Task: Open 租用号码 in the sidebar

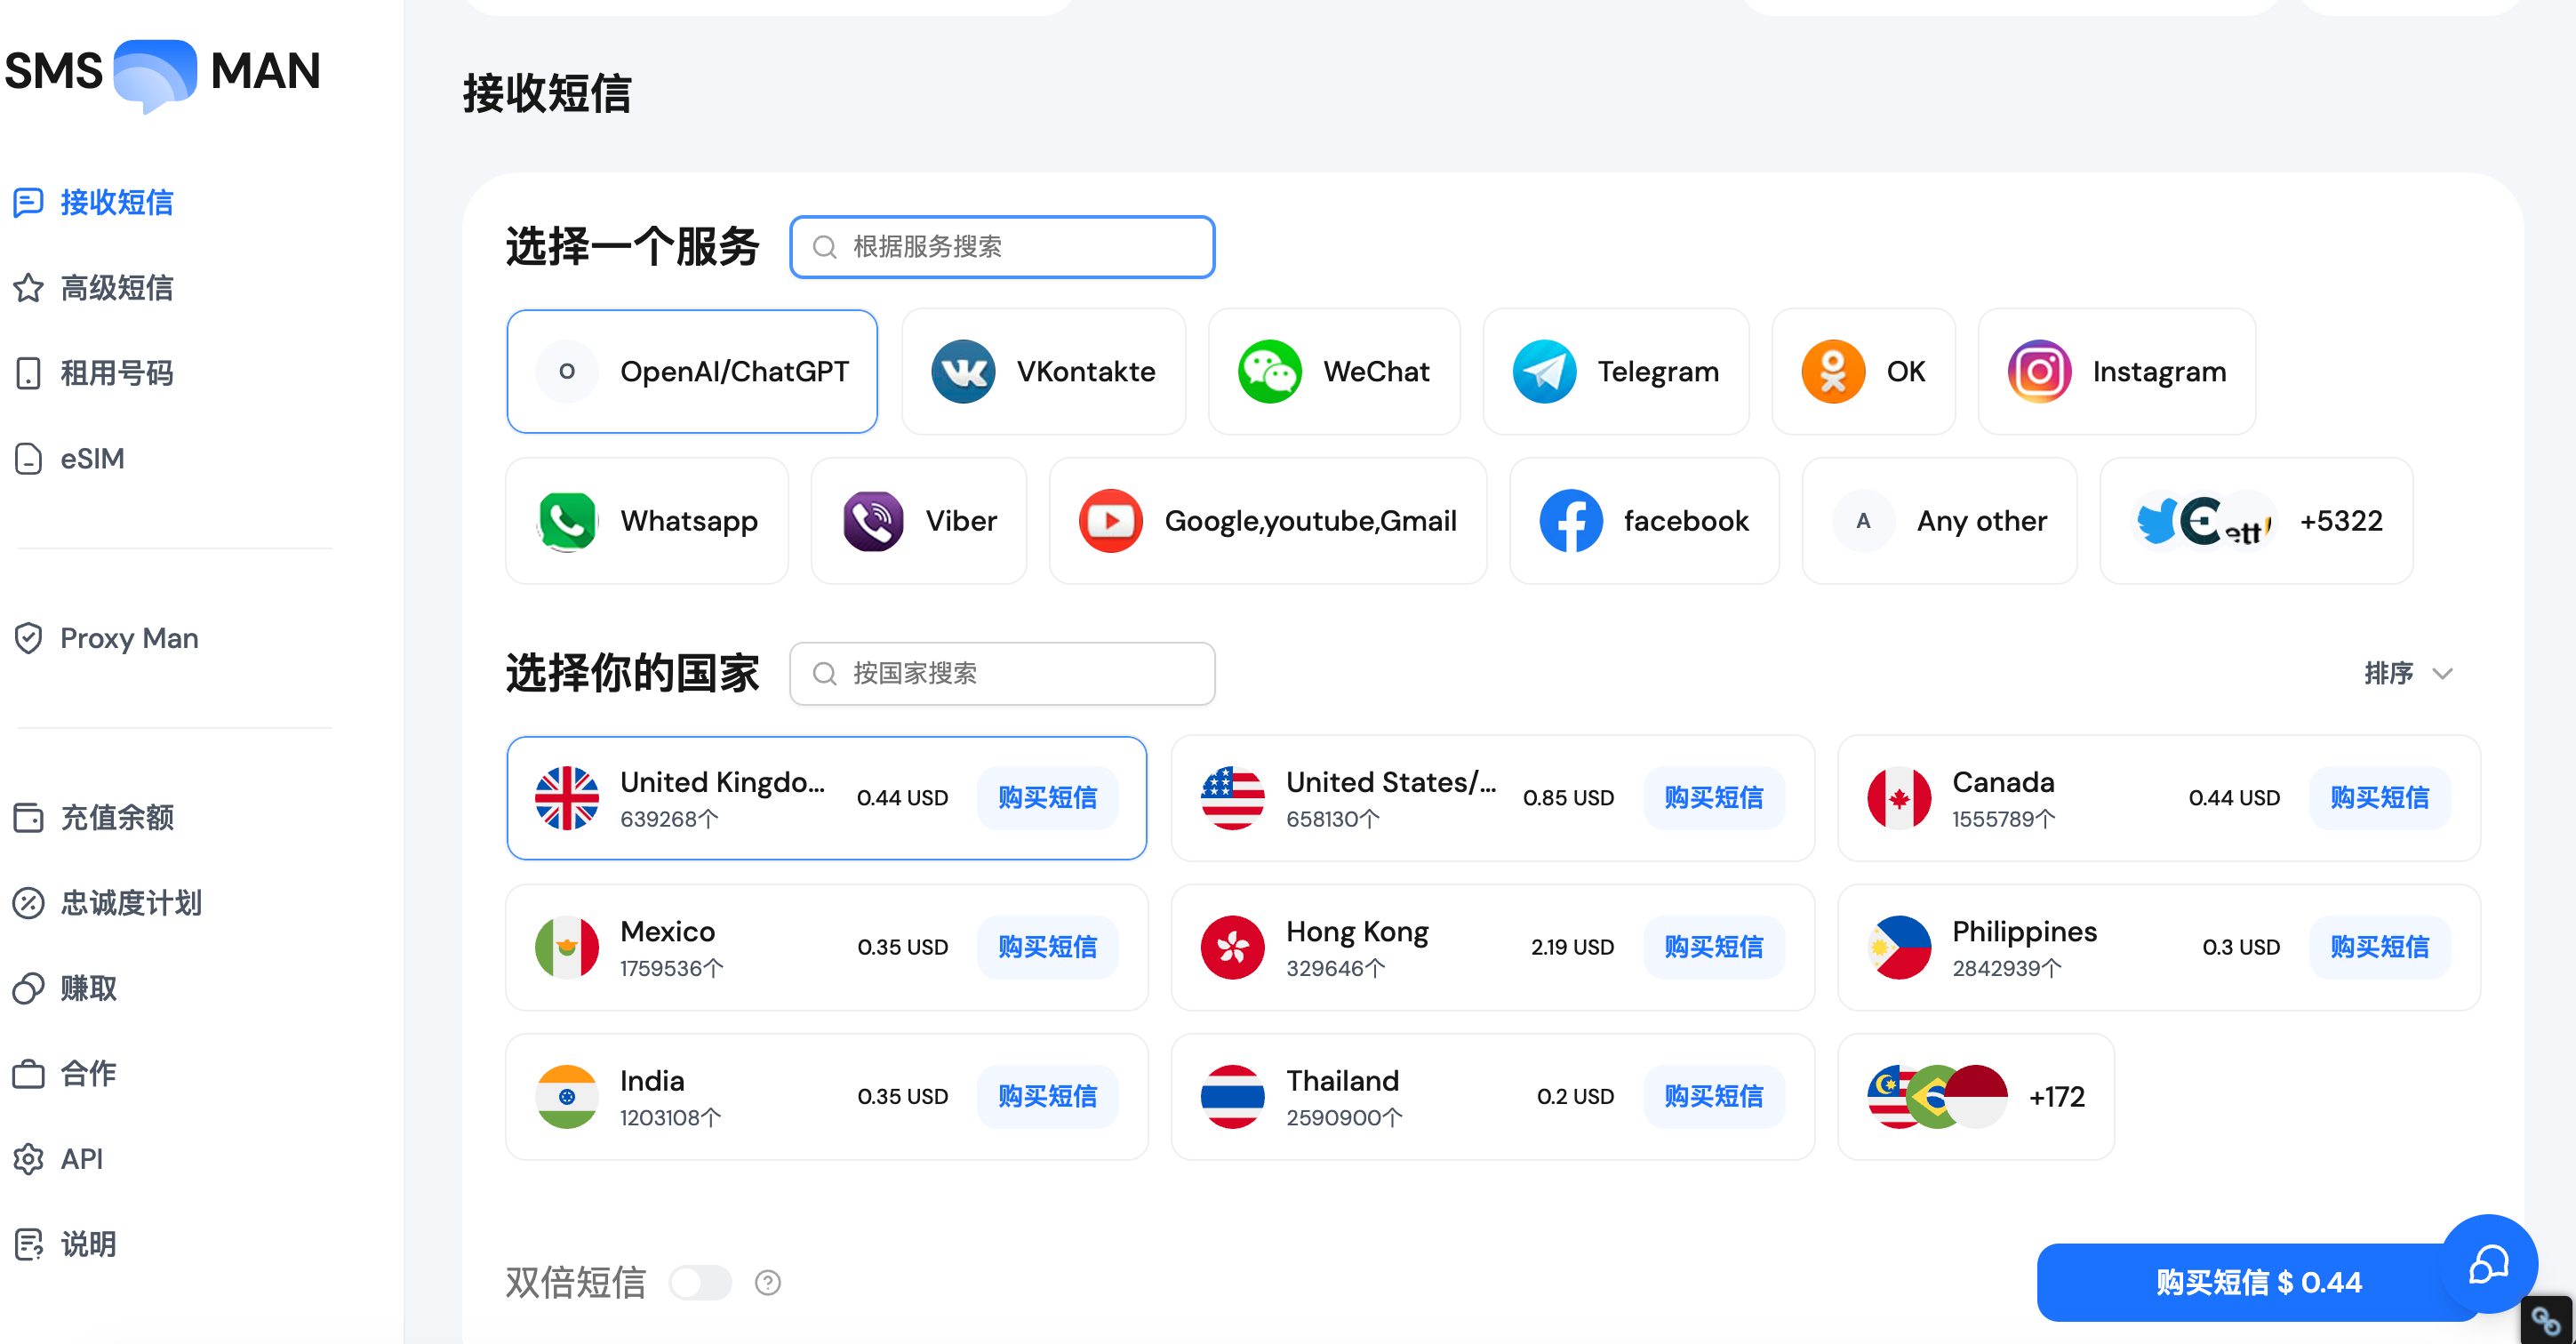Action: coord(94,373)
